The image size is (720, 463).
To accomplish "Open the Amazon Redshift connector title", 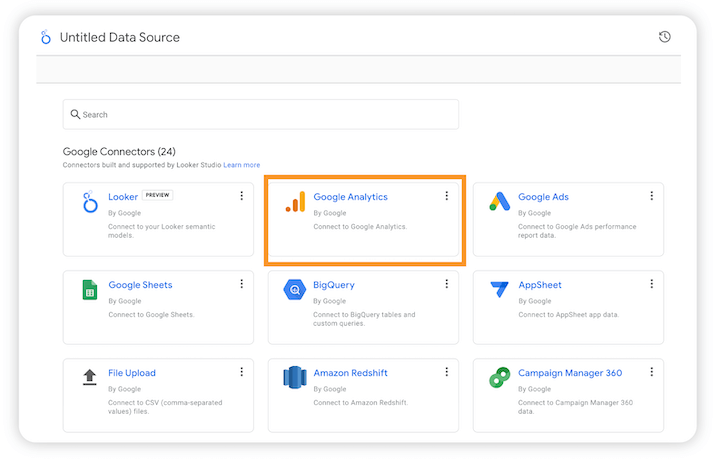I will click(350, 373).
